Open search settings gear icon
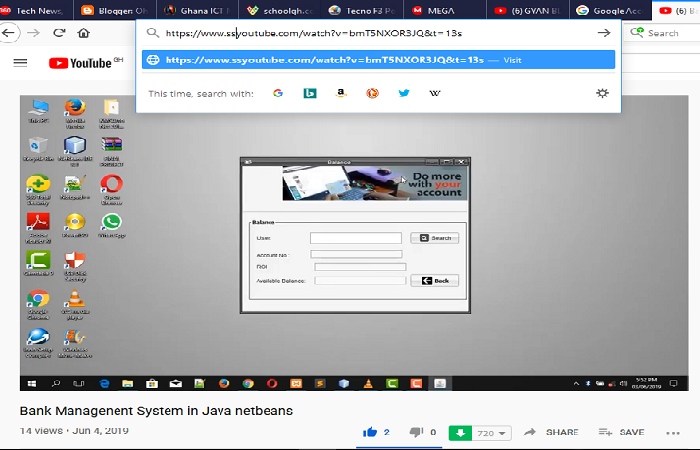Image resolution: width=700 pixels, height=450 pixels. click(x=602, y=93)
